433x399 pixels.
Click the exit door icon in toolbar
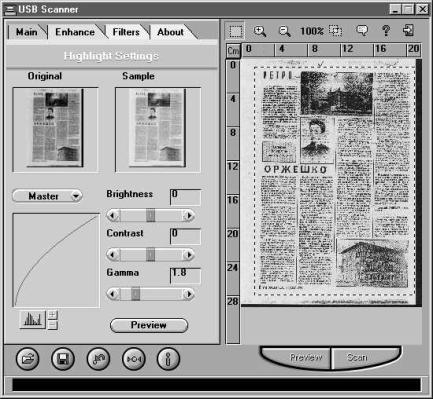coord(408,30)
